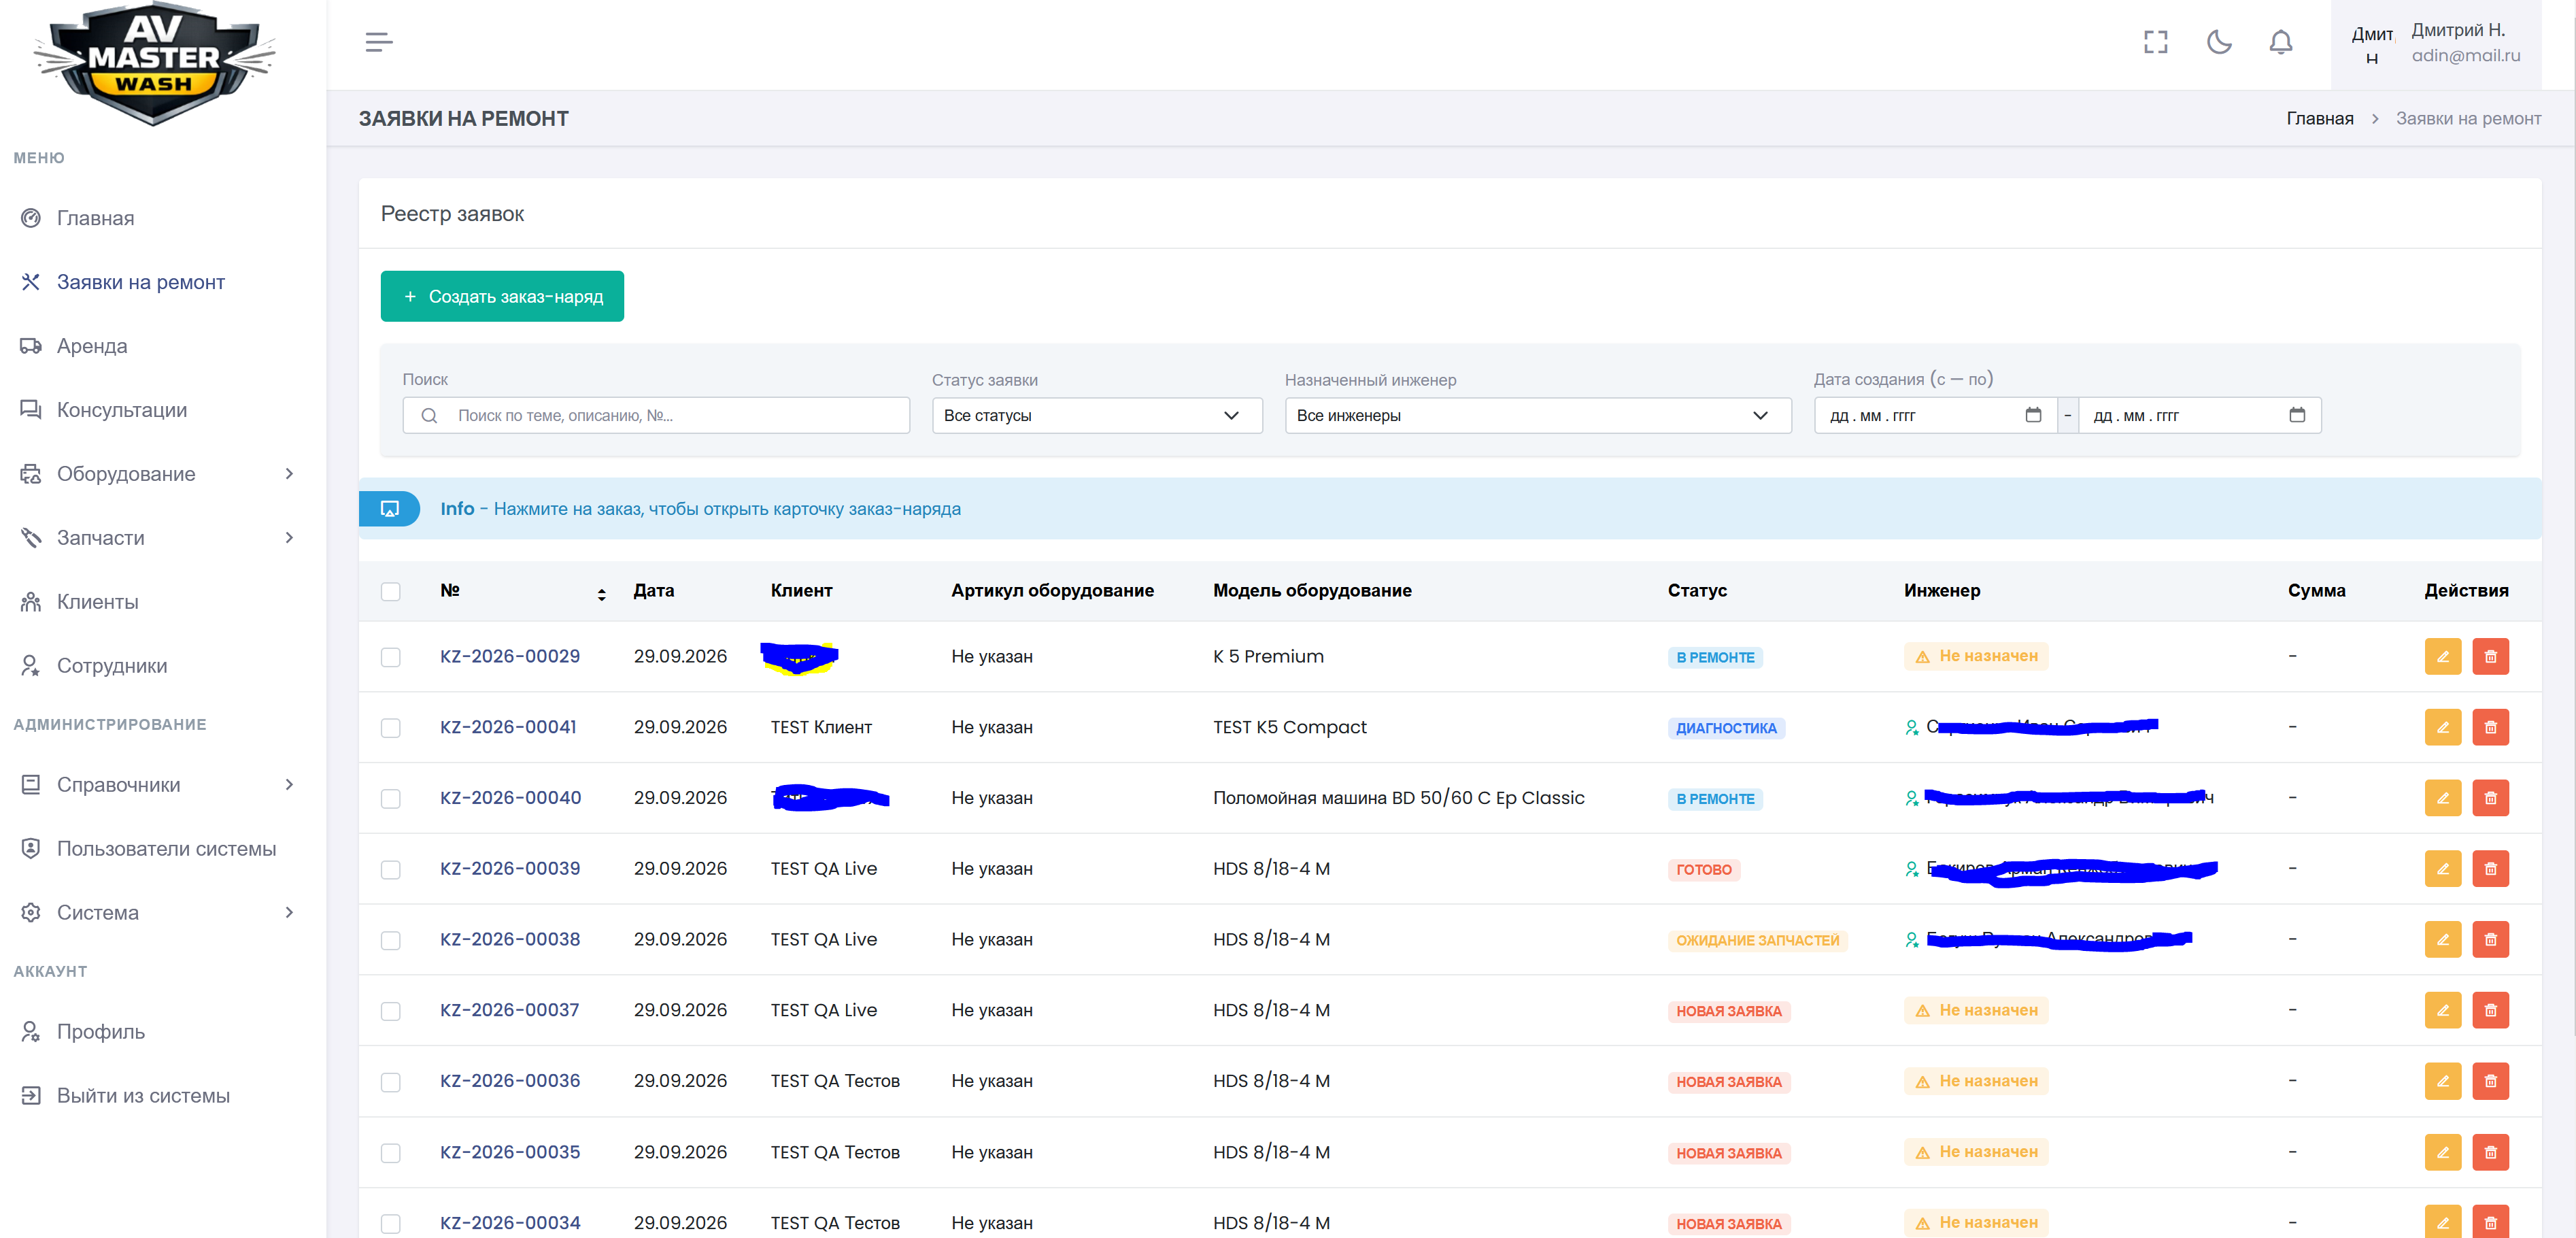Toggle the hamburger sidebar menu icon
Image resolution: width=2576 pixels, height=1238 pixels.
(x=378, y=42)
